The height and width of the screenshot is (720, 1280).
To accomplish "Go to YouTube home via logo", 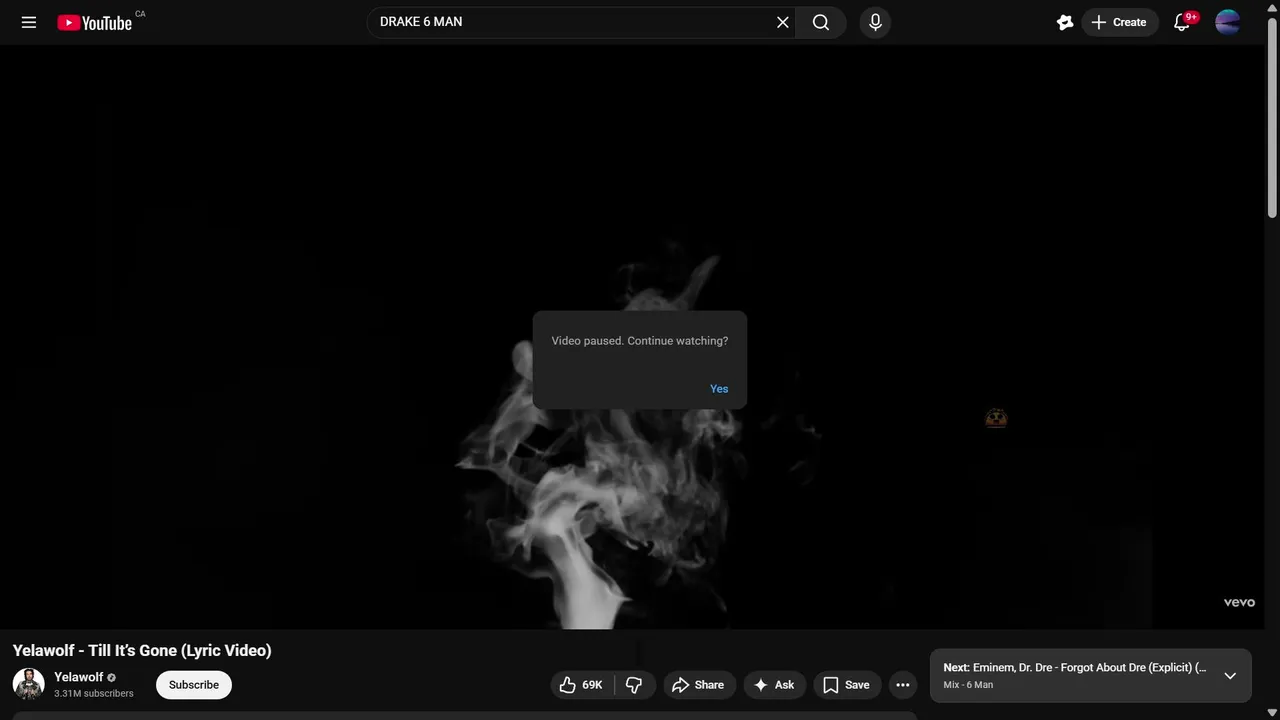I will coord(95,22).
